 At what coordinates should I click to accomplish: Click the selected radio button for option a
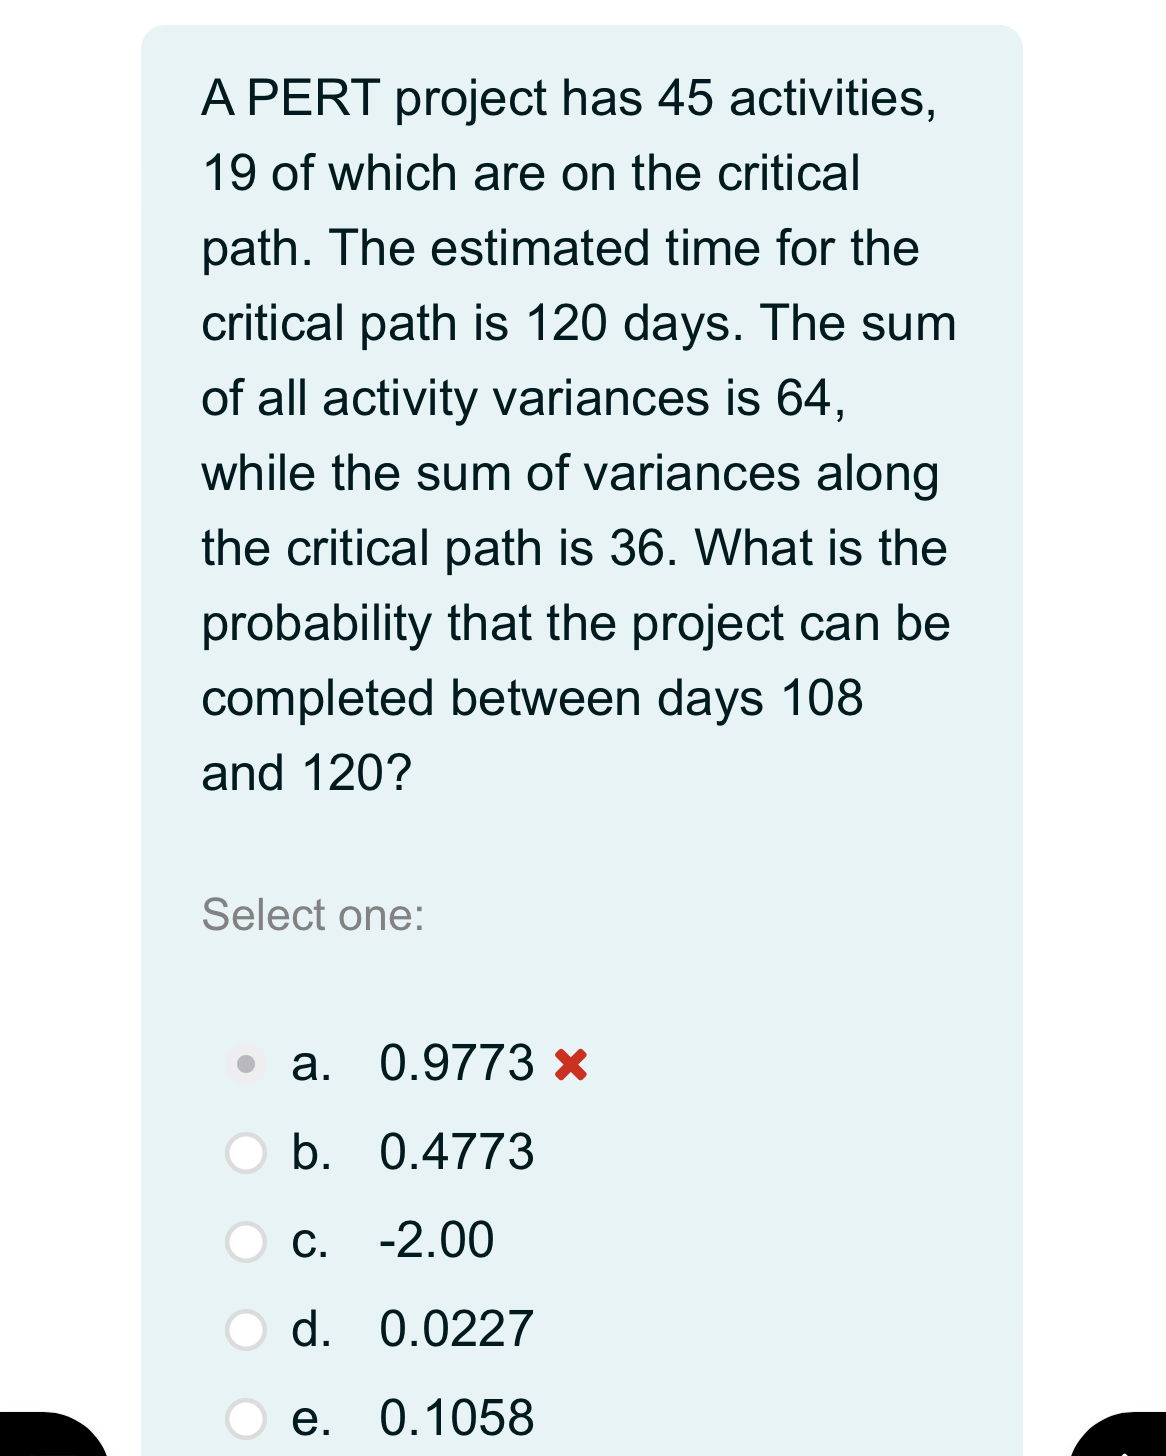coord(246,1064)
